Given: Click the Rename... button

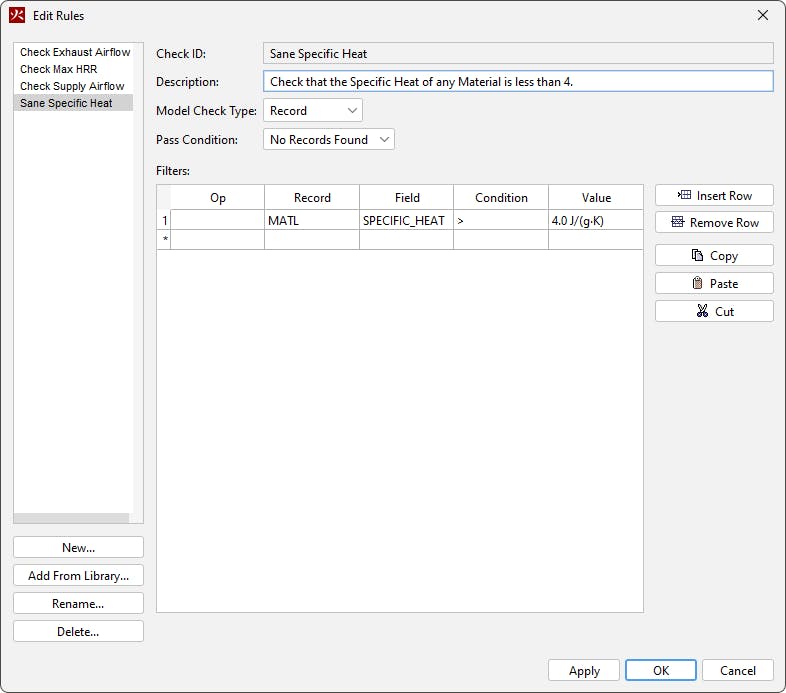Looking at the screenshot, I should (78, 603).
